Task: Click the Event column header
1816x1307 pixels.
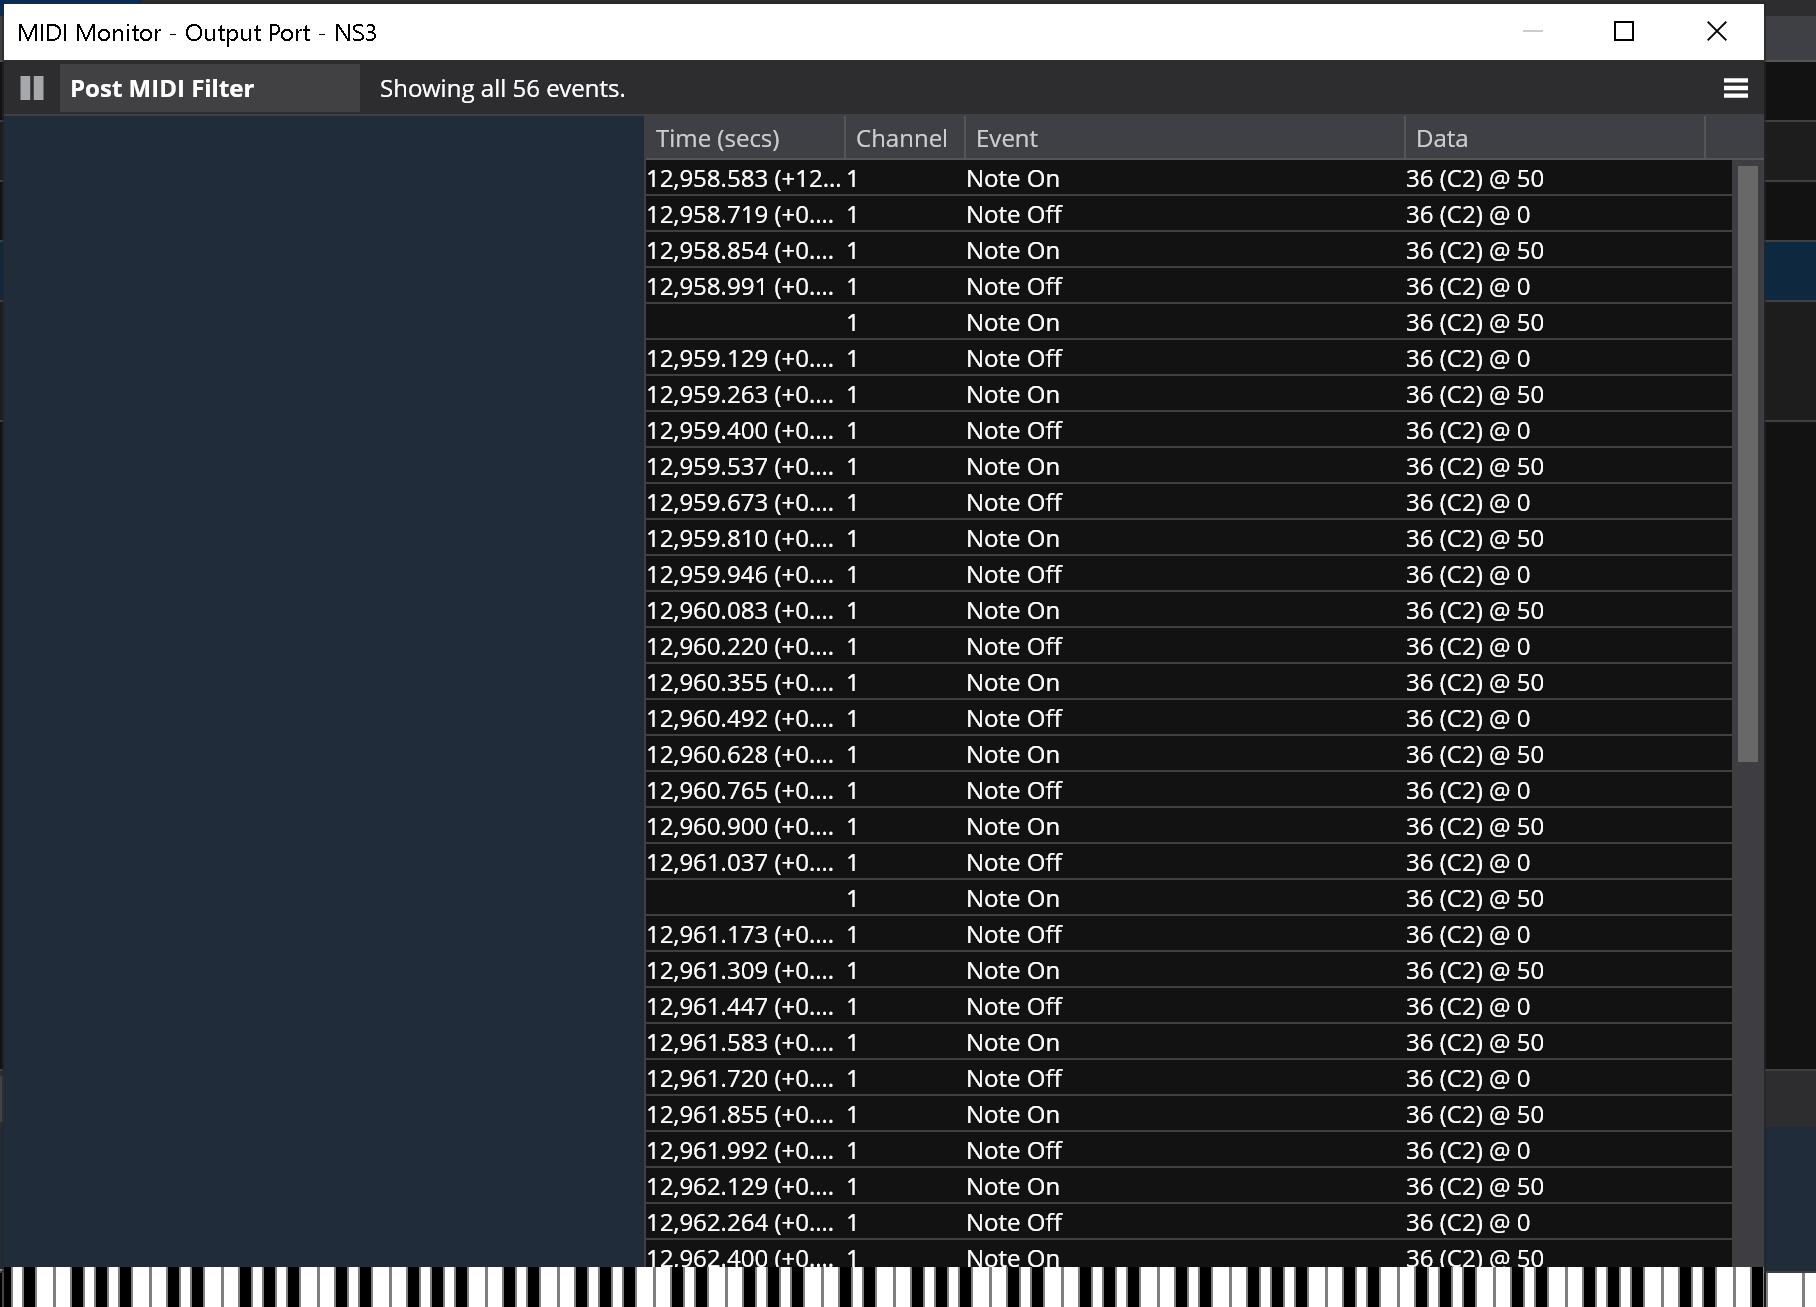Action: pyautogui.click(x=1183, y=138)
